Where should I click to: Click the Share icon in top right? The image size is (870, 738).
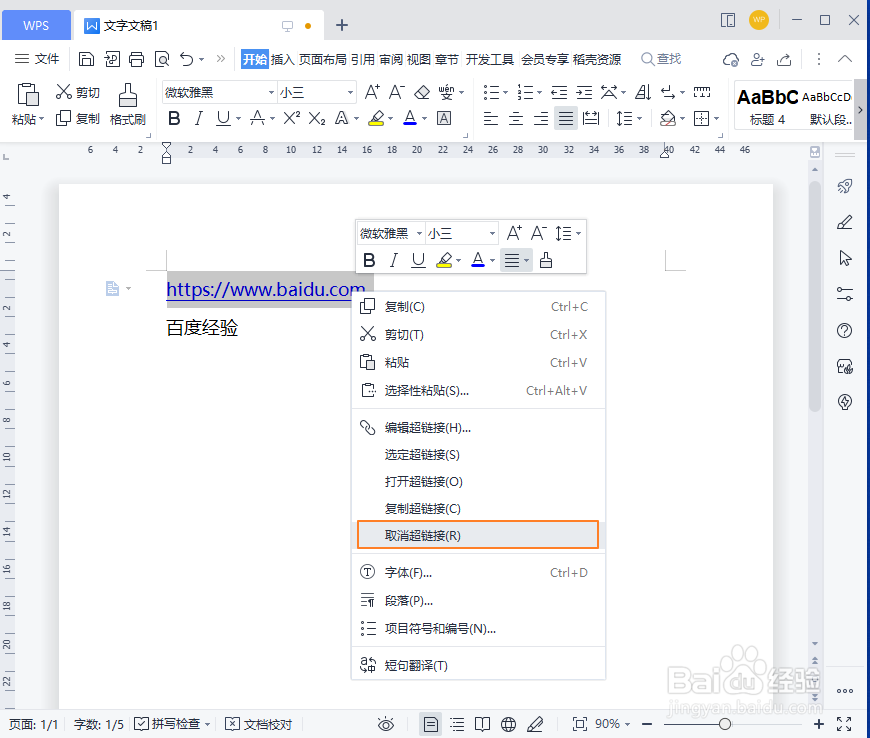[784, 59]
